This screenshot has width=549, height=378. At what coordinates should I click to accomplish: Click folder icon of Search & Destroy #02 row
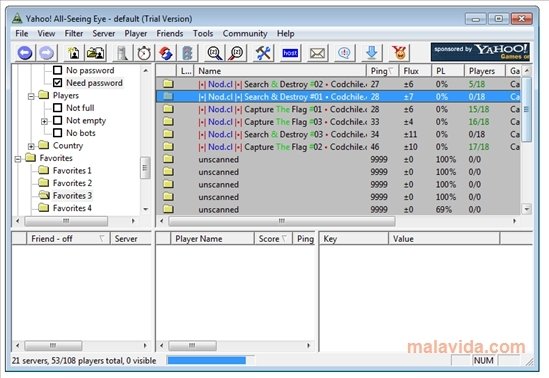click(x=168, y=84)
